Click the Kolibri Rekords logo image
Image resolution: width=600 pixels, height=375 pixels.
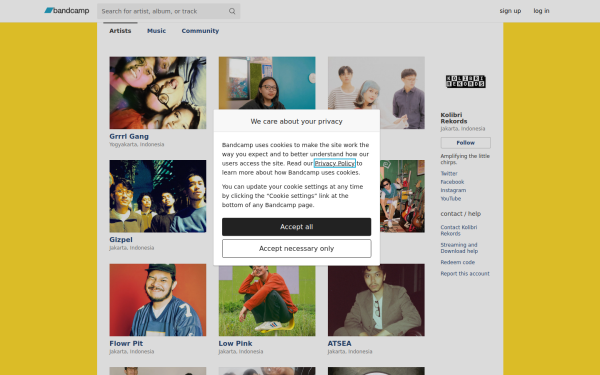[x=466, y=82]
